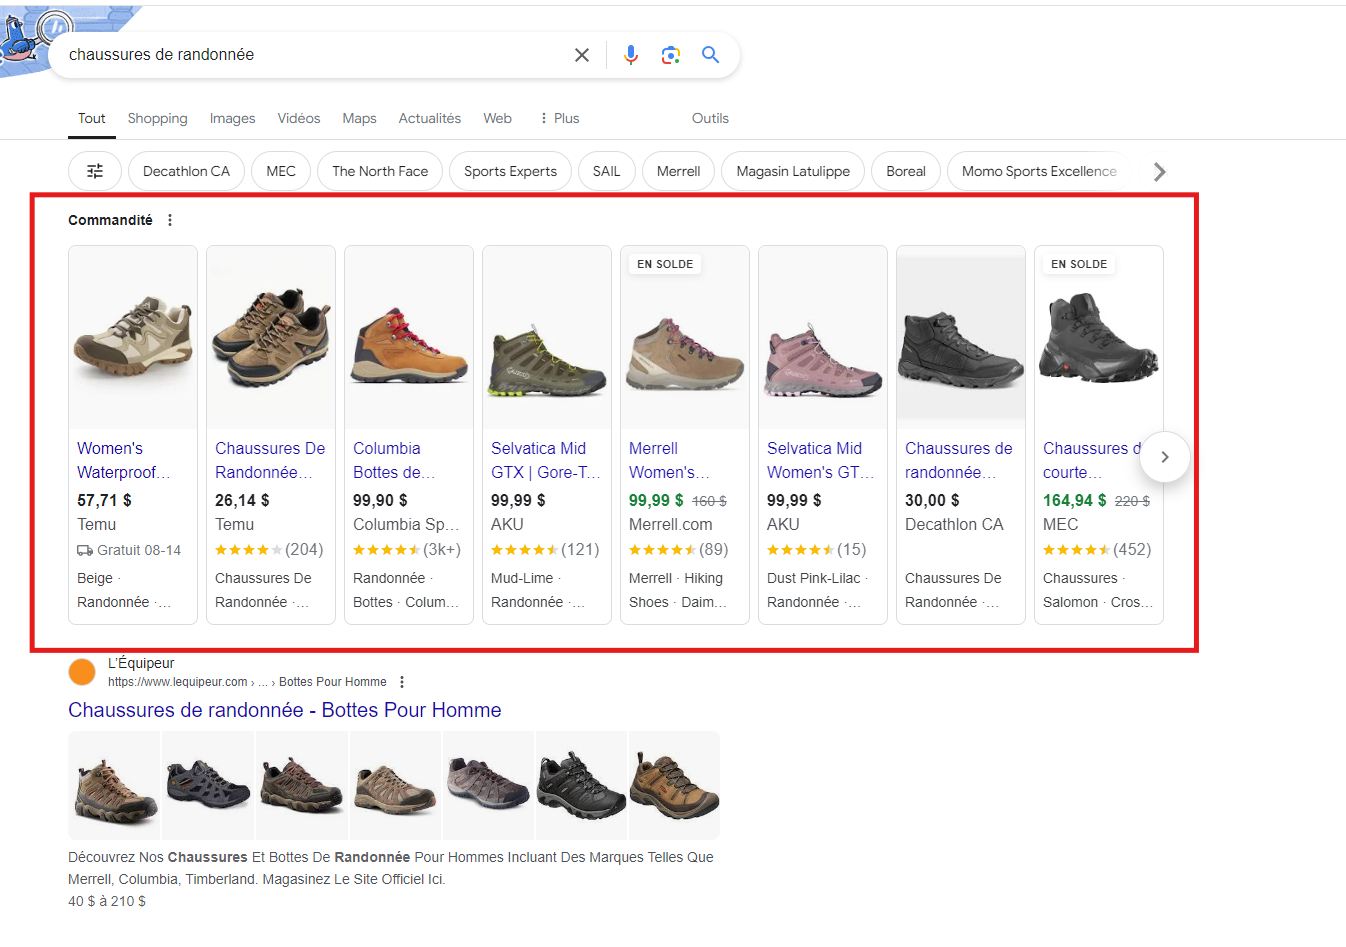Open L'Équipeur result three-dot options
Screen dimensions: 1346x947
pos(402,682)
